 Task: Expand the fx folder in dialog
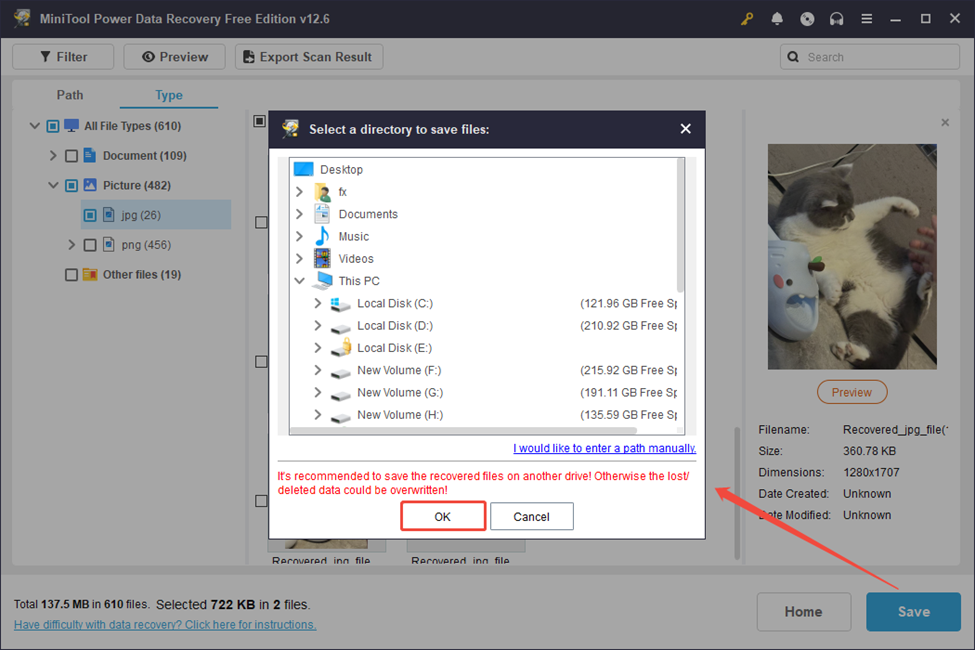[300, 192]
